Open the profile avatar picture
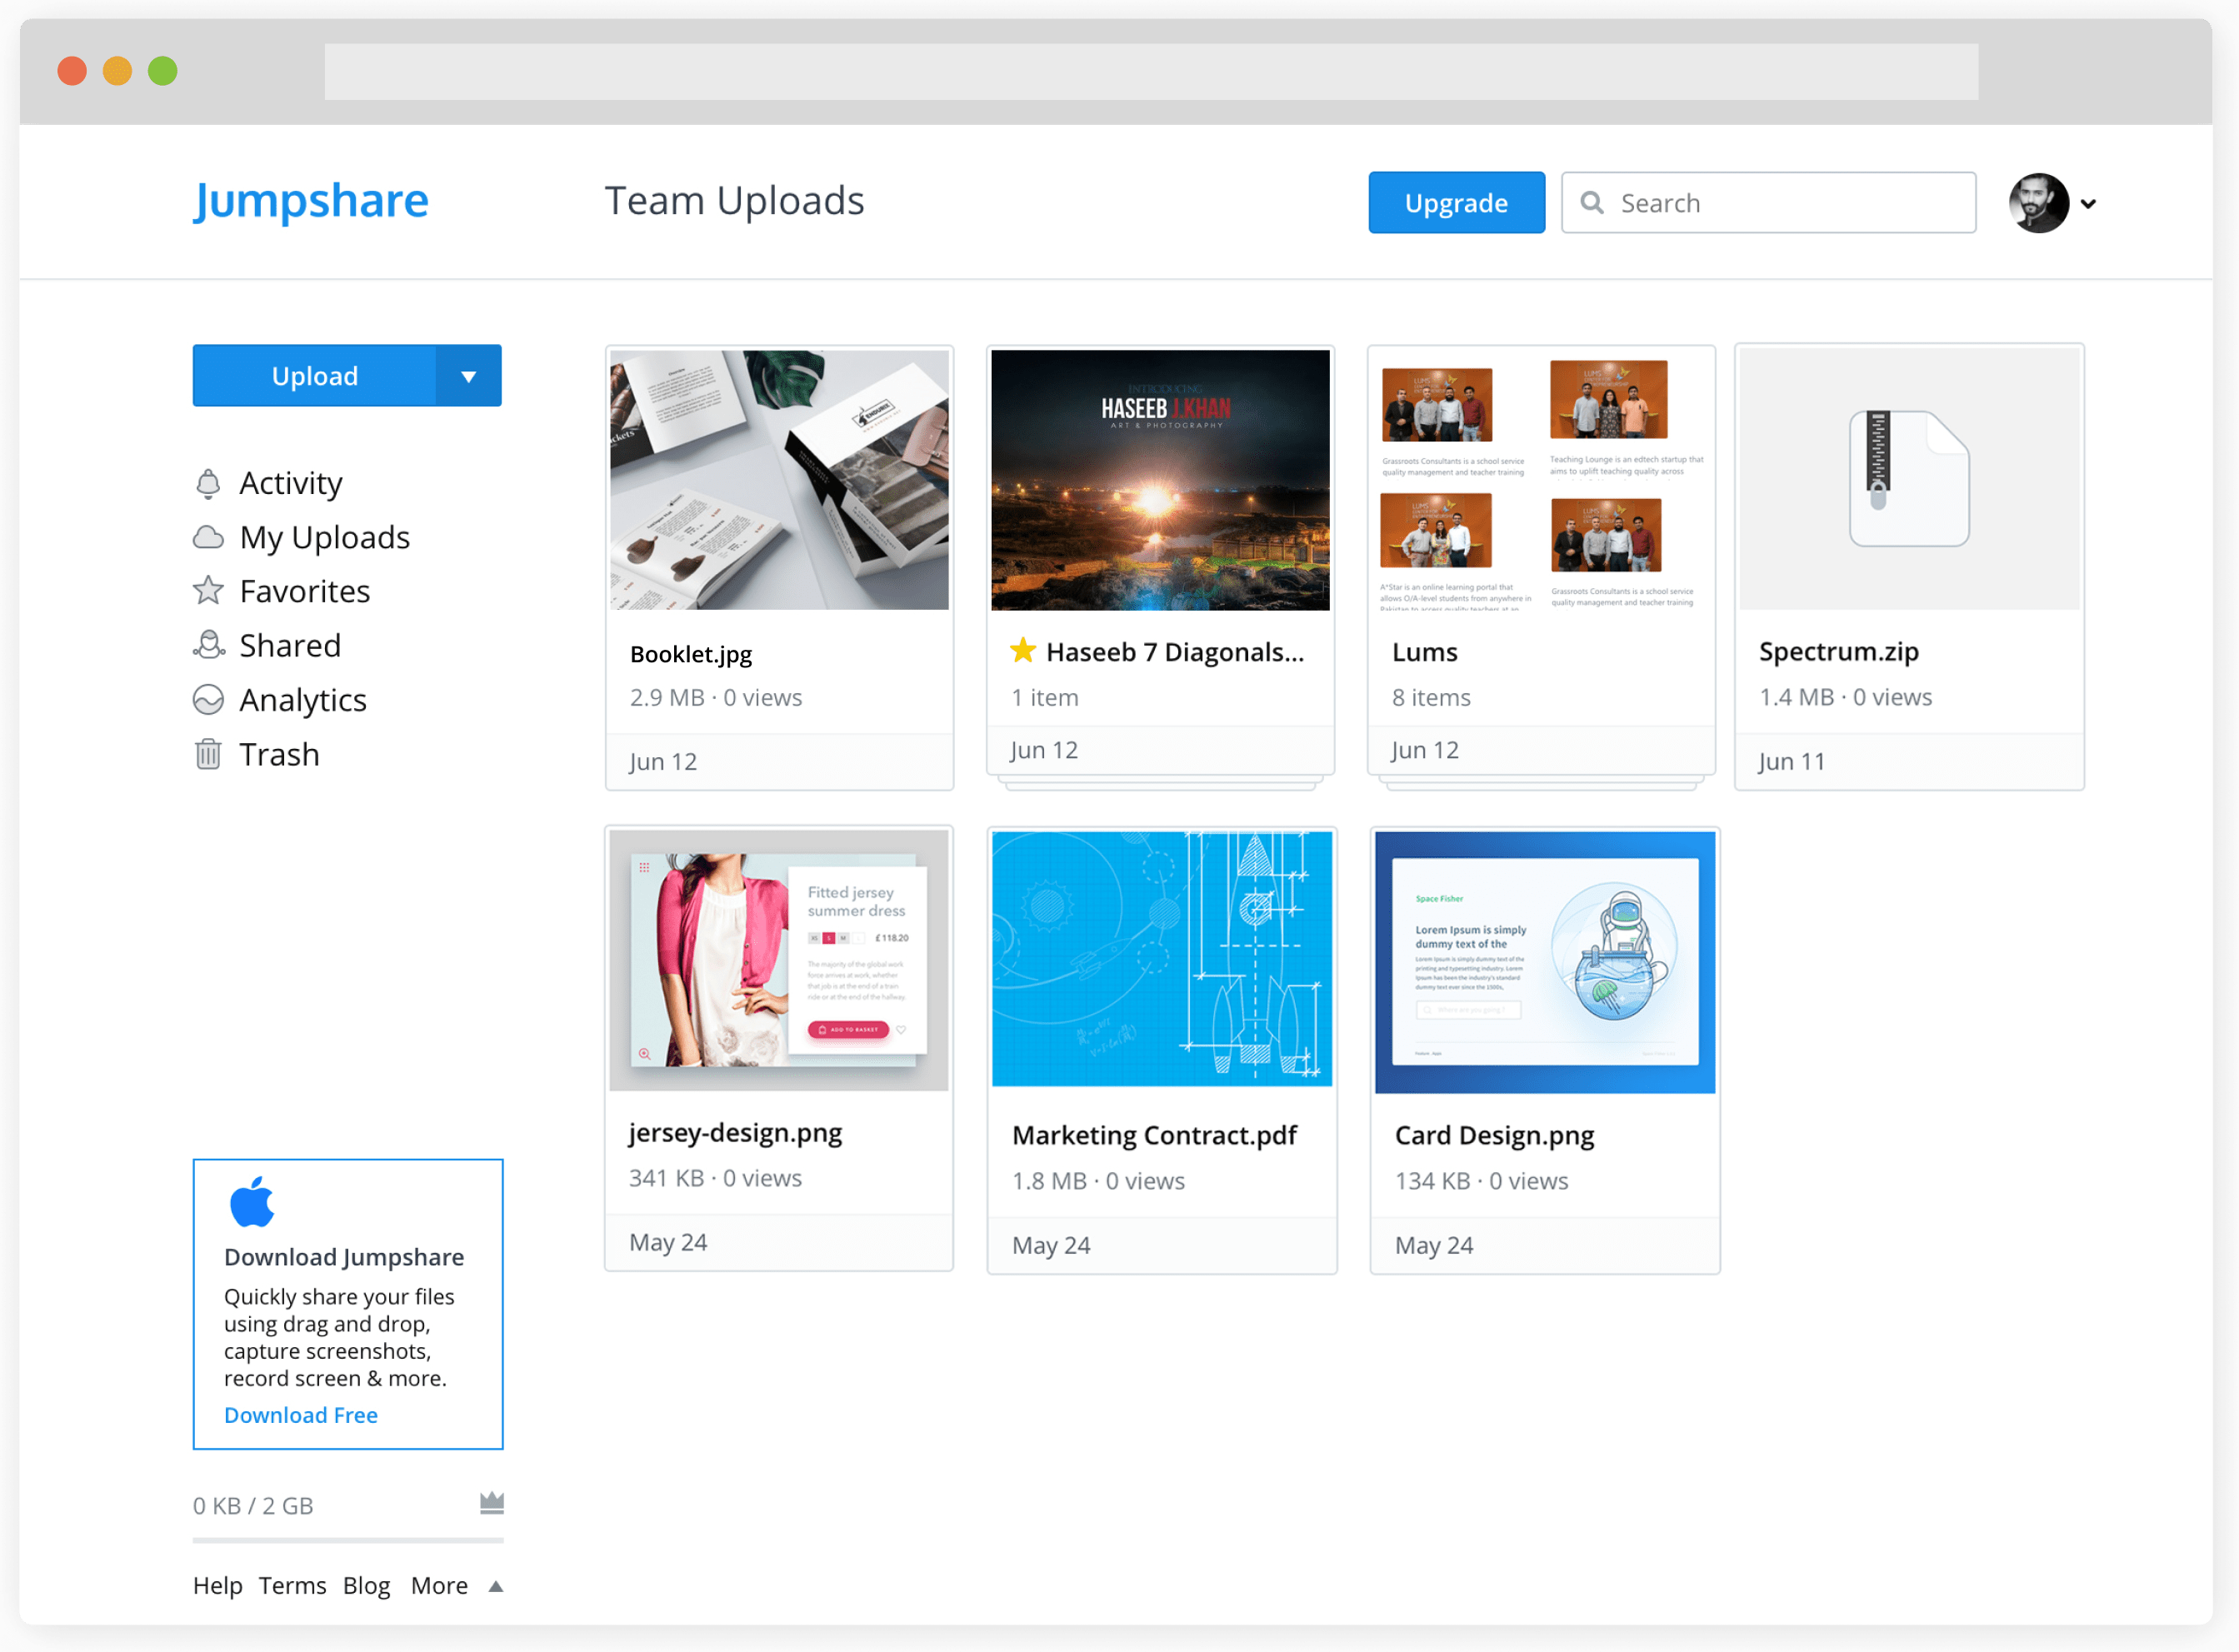Screen dimensions: 2239x1652 (2039, 203)
